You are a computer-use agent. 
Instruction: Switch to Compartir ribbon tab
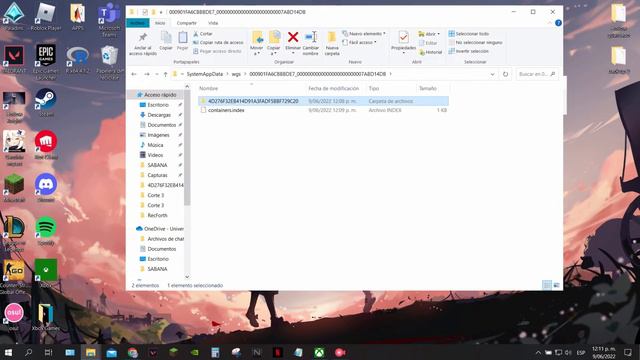pyautogui.click(x=187, y=23)
